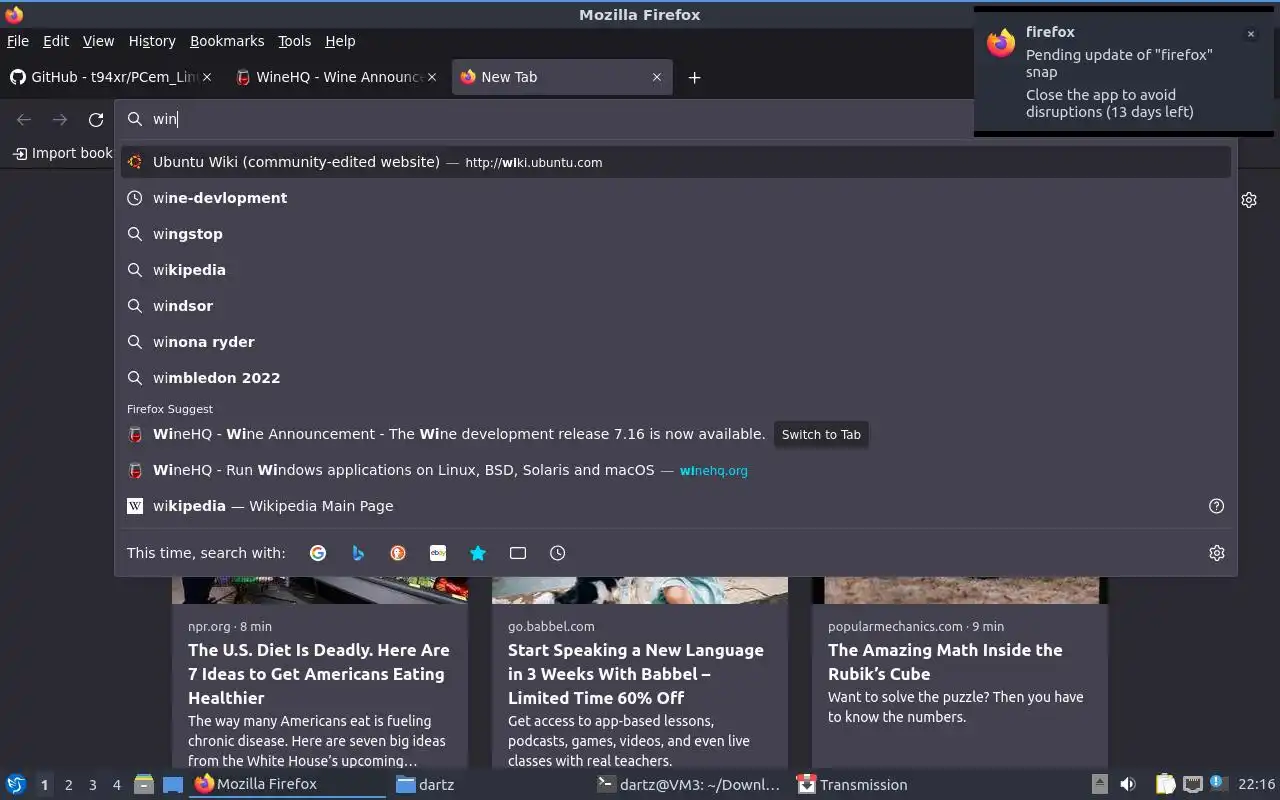1280x800 pixels.
Task: Switch to the WineHQ Wine Announcement tab
Action: [x=336, y=77]
